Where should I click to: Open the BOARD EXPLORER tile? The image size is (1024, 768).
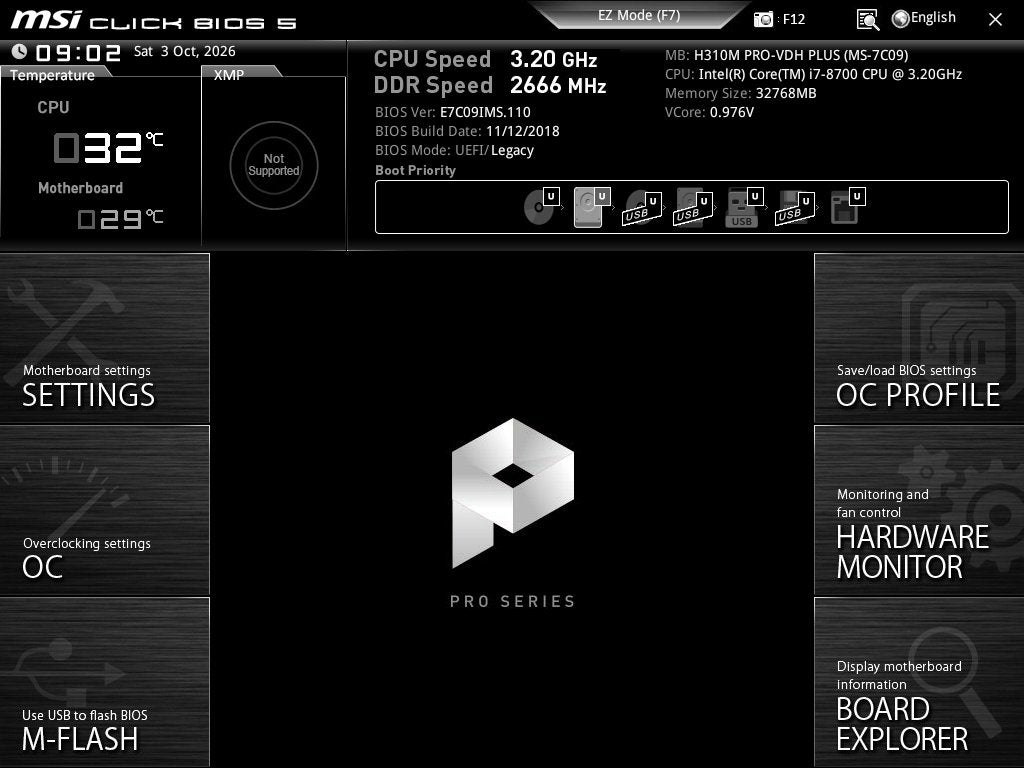(x=919, y=682)
